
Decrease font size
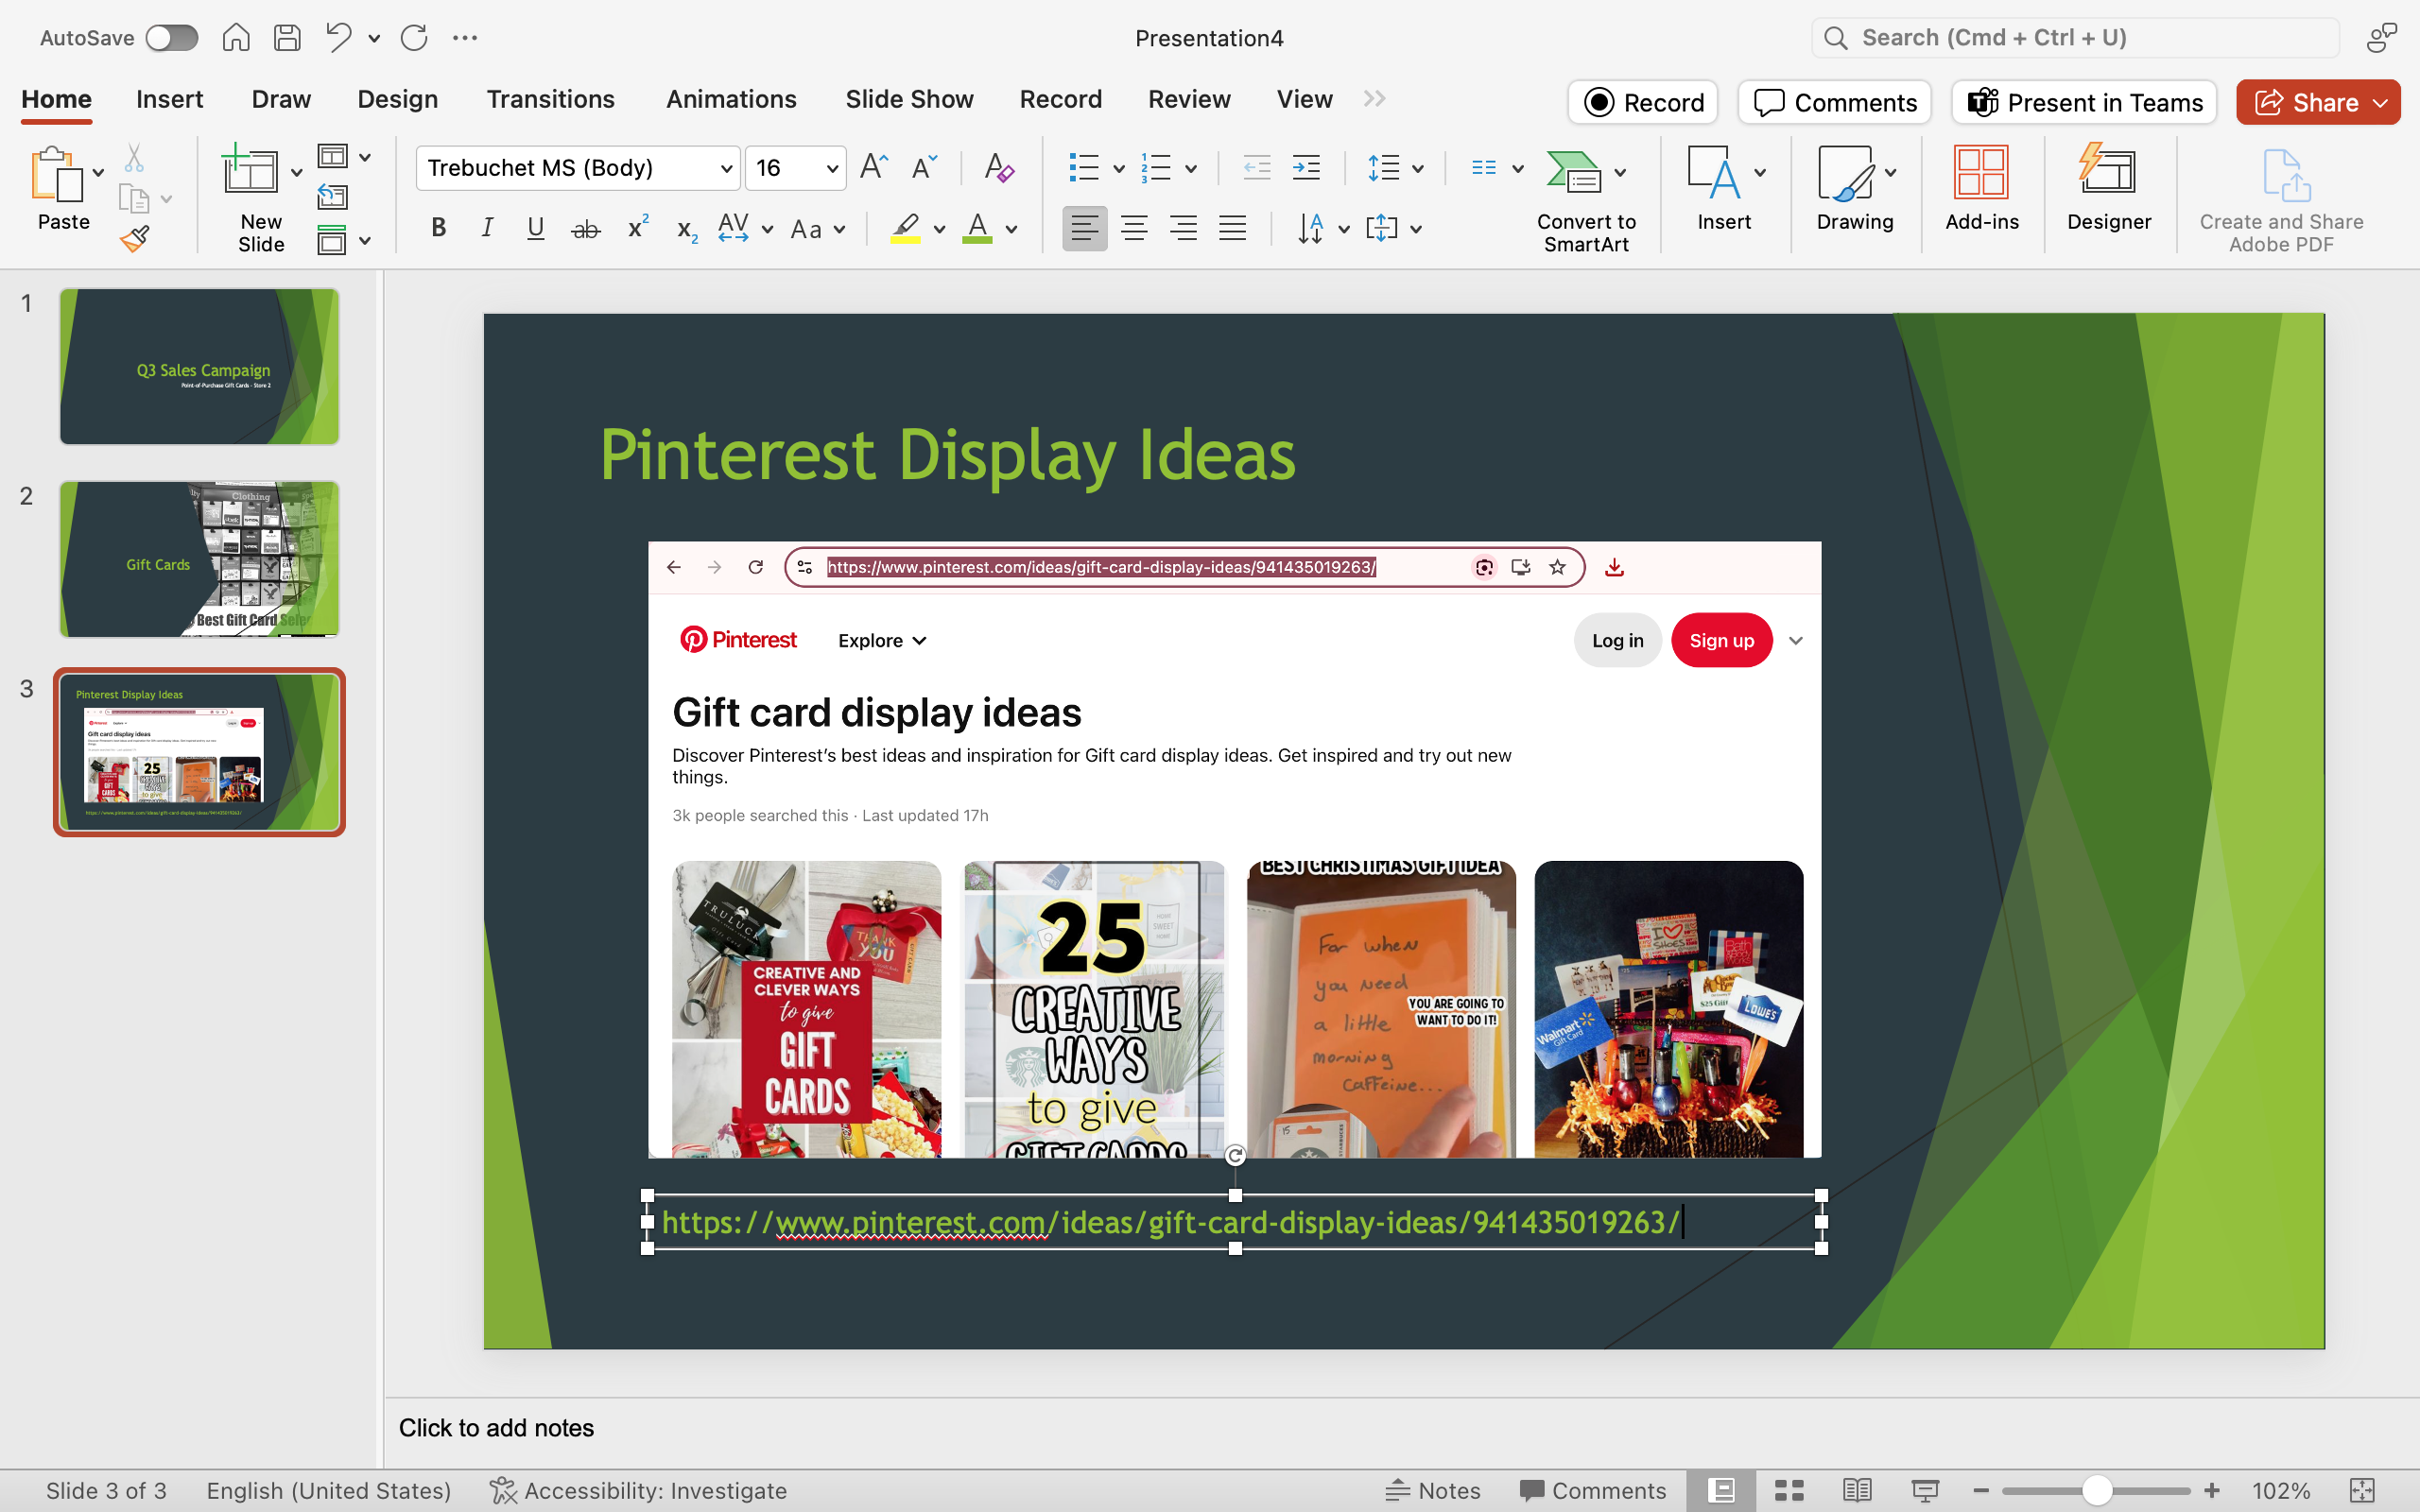pos(925,167)
